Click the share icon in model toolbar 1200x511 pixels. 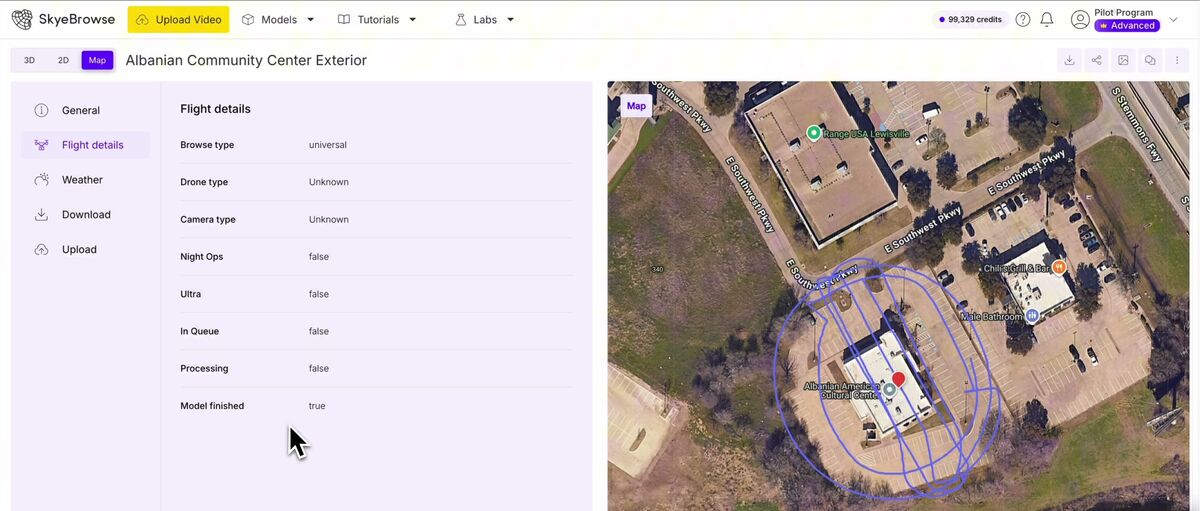pyautogui.click(x=1097, y=60)
